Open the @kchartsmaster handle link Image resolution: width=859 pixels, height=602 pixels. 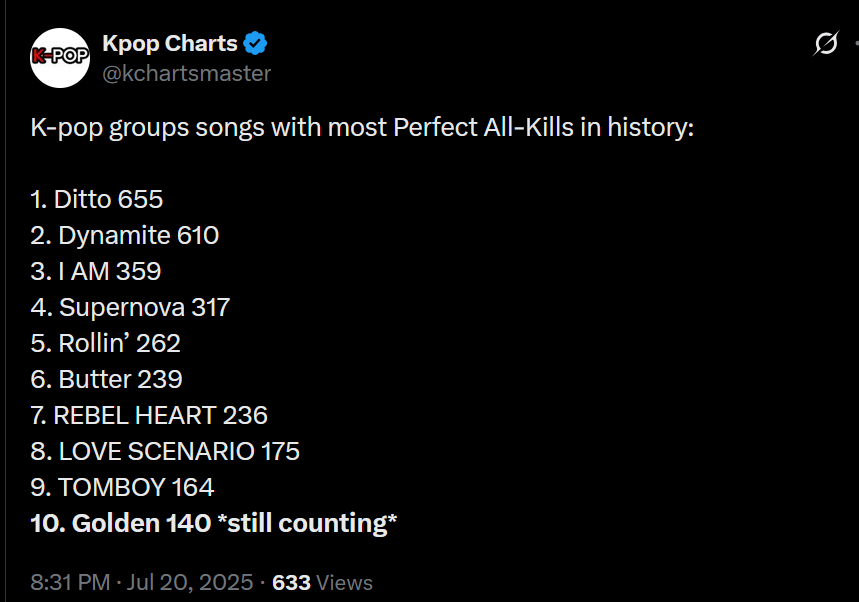[x=187, y=73]
